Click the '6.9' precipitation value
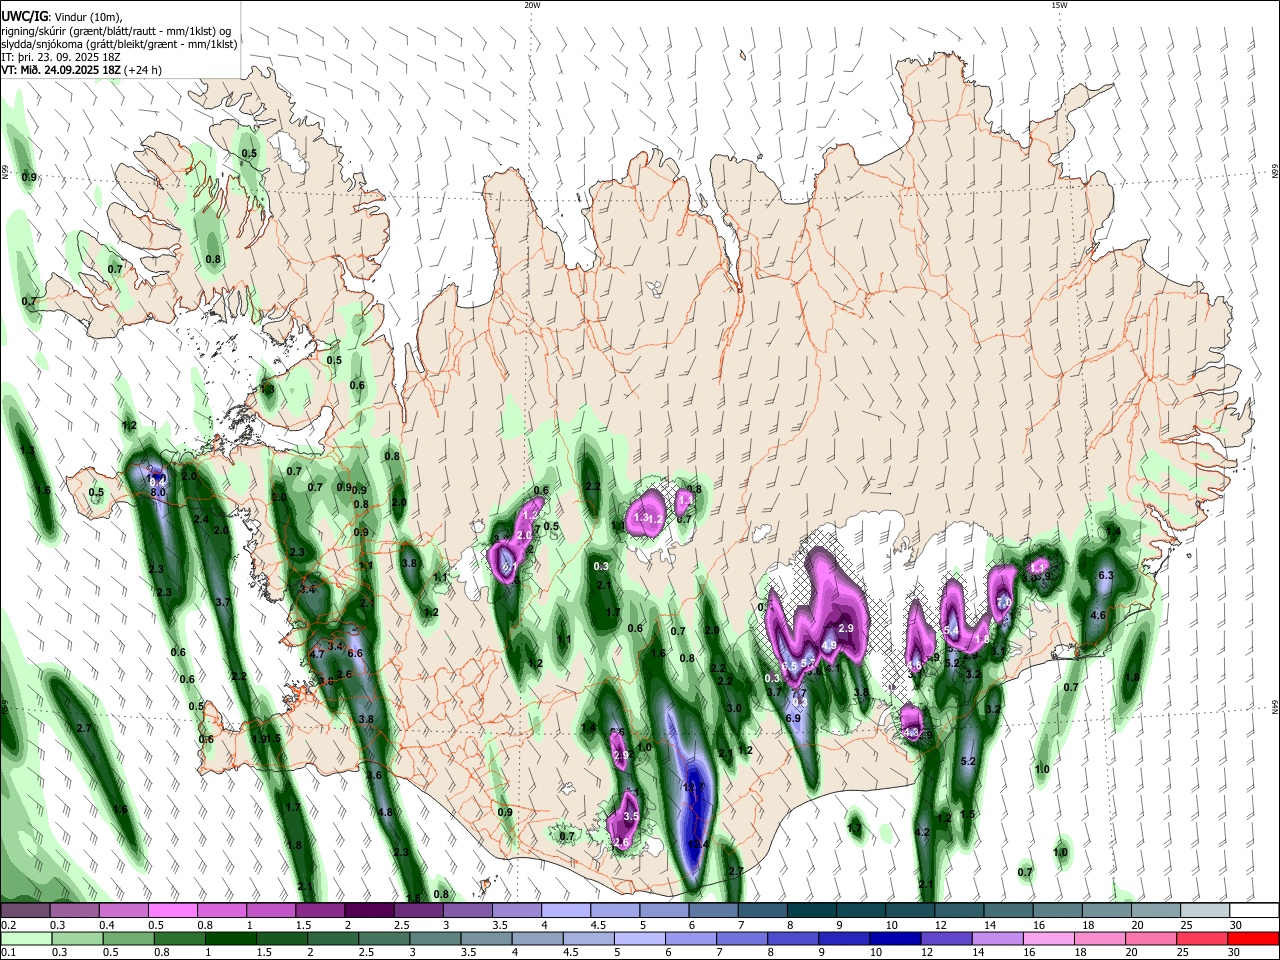 tap(793, 718)
